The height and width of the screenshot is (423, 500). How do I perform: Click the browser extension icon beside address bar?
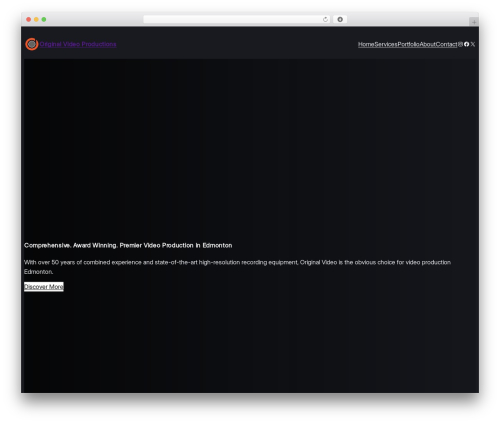click(340, 19)
